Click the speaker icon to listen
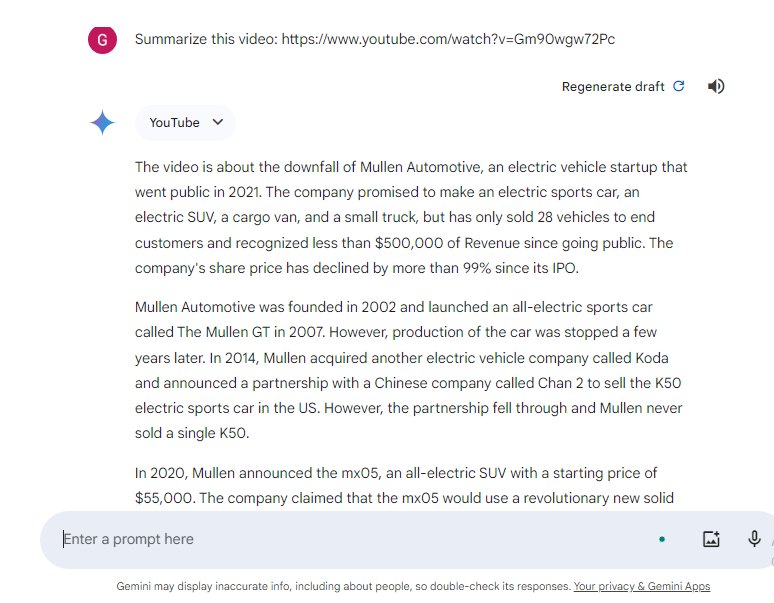This screenshot has width=774, height=603. [x=716, y=86]
